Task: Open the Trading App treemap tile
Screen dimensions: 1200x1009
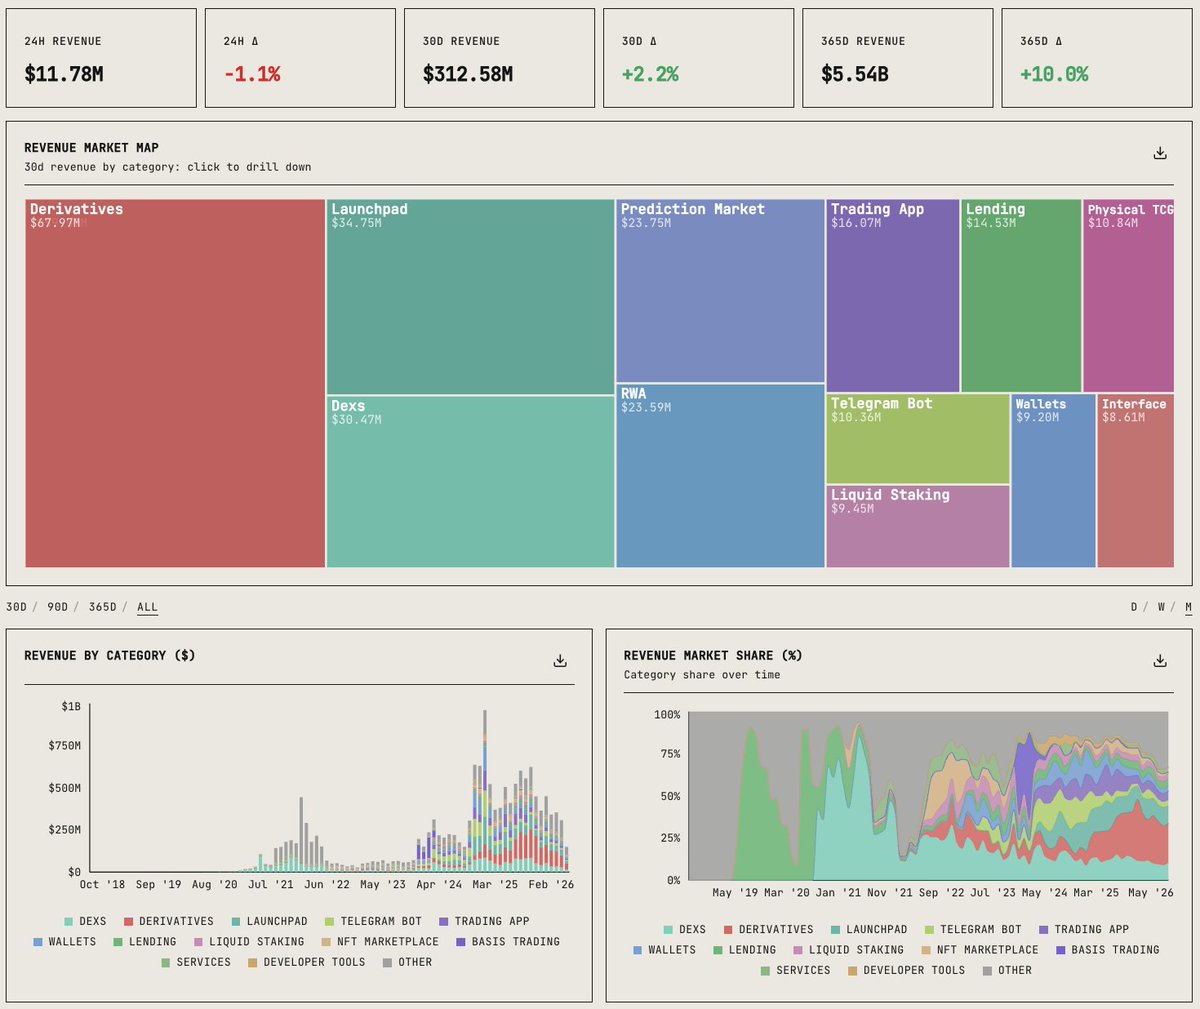Action: click(893, 295)
